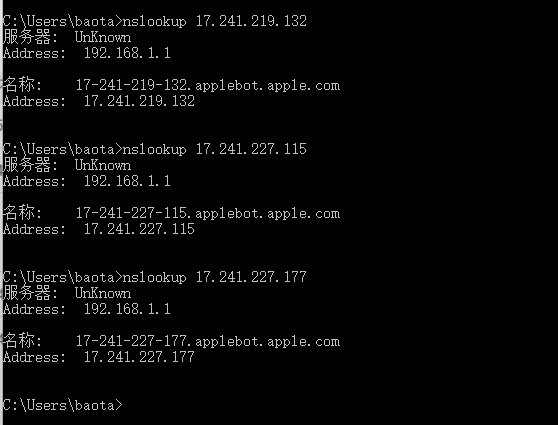This screenshot has width=558, height=425.
Task: Click the third 192.168.1.1 server address
Action: pos(127,309)
